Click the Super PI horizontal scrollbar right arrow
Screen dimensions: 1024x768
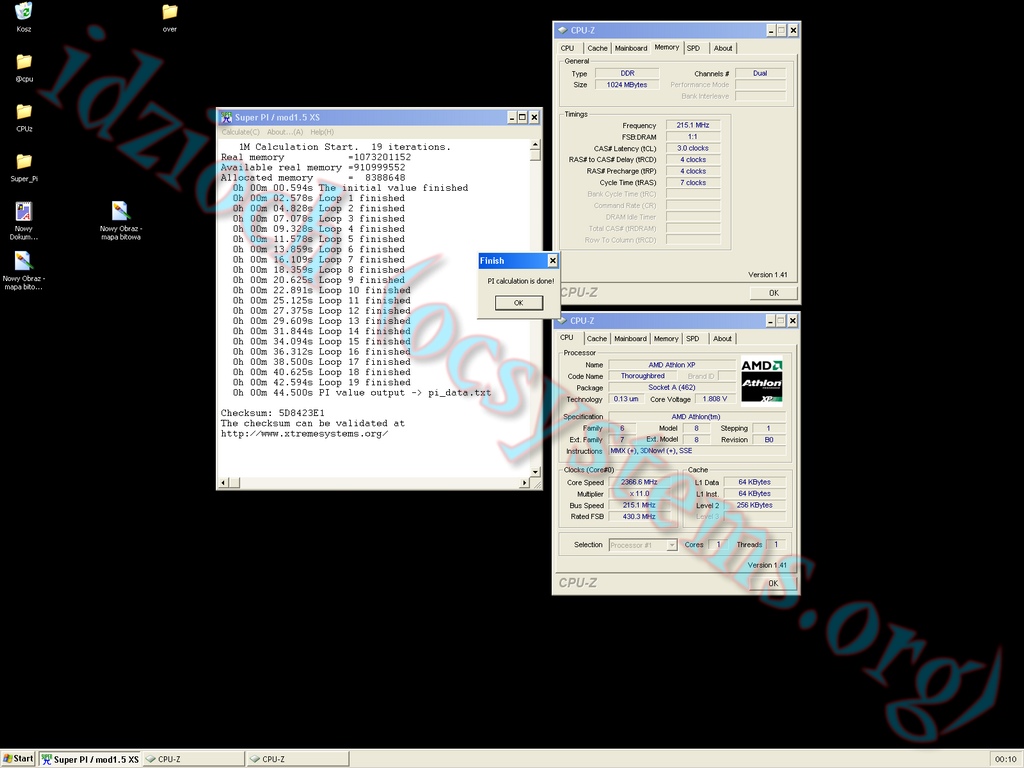(524, 483)
